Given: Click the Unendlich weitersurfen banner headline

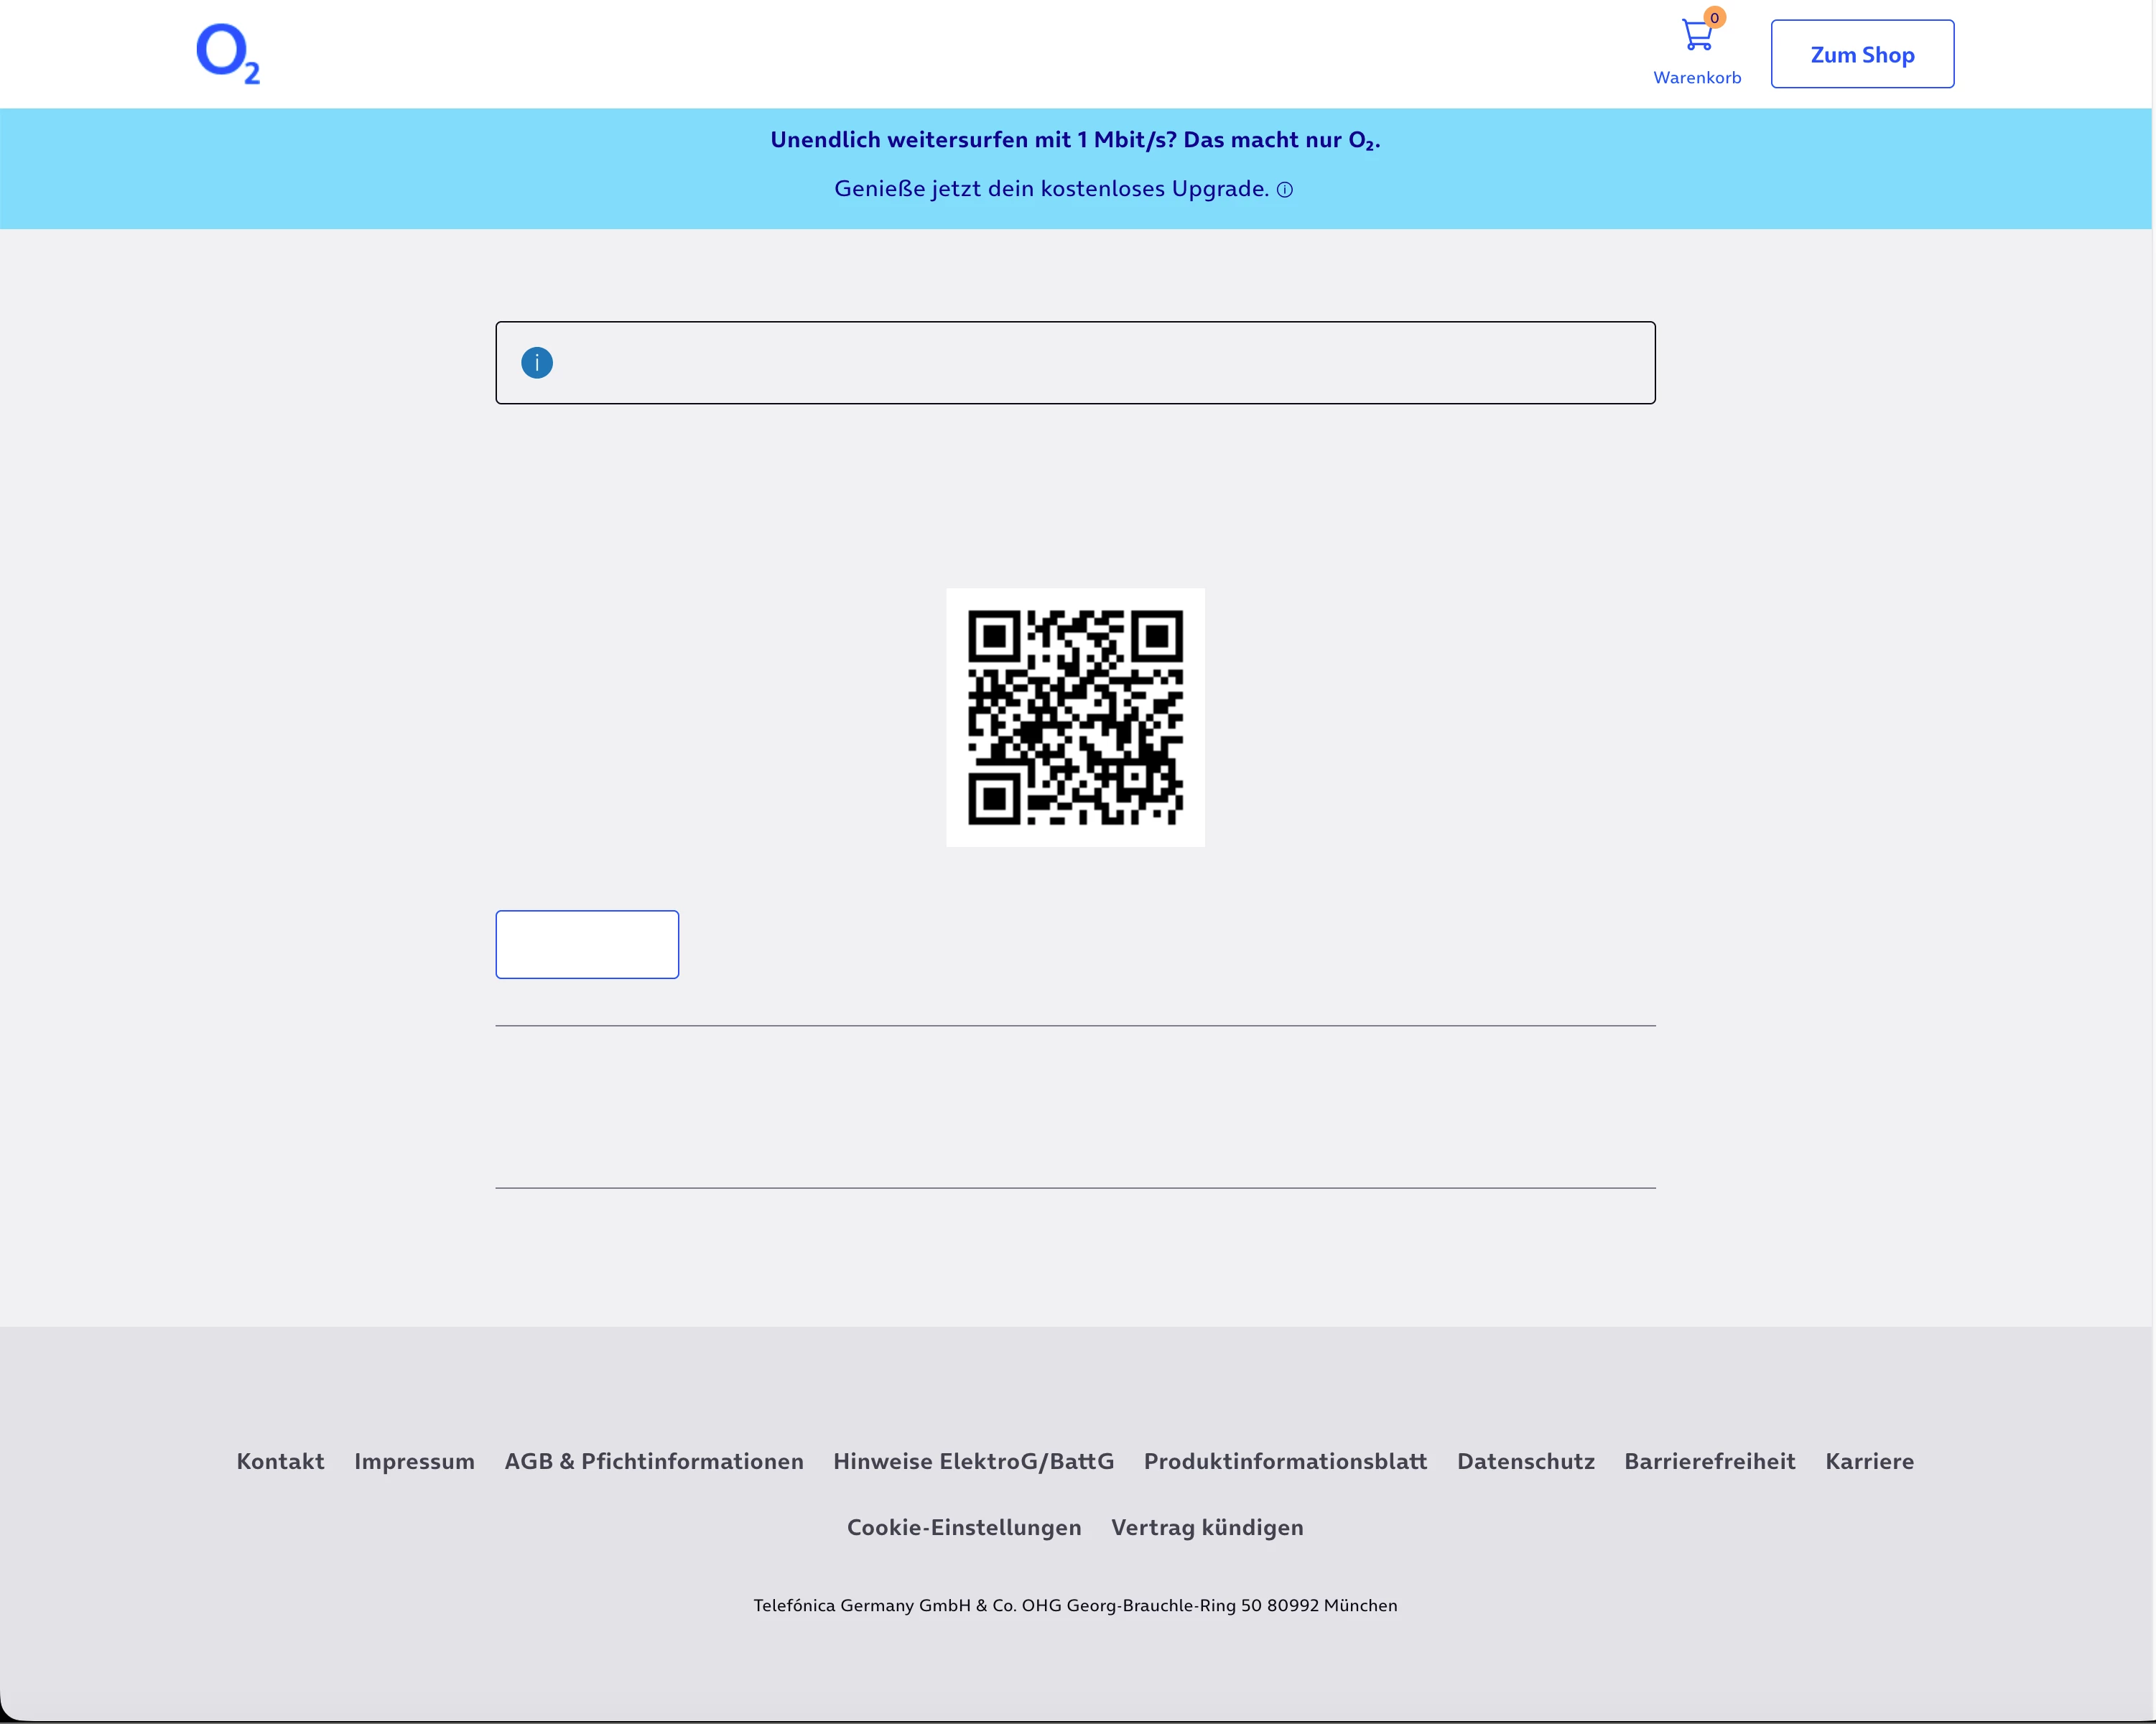Looking at the screenshot, I should (1075, 140).
